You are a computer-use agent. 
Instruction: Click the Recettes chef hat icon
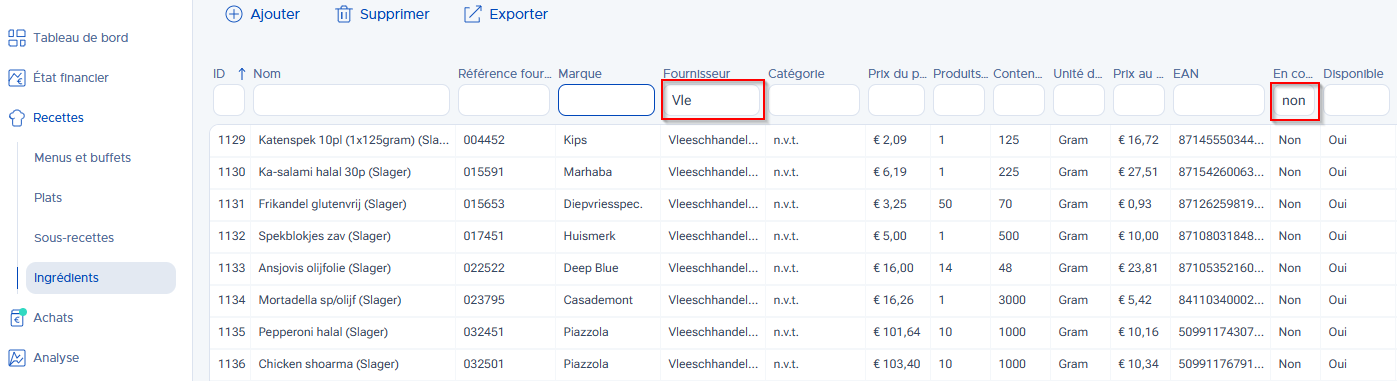tap(17, 118)
